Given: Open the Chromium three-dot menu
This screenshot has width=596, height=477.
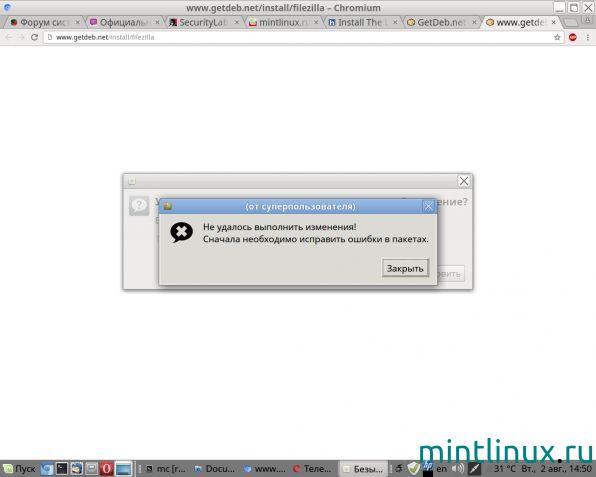Looking at the screenshot, I should point(588,37).
